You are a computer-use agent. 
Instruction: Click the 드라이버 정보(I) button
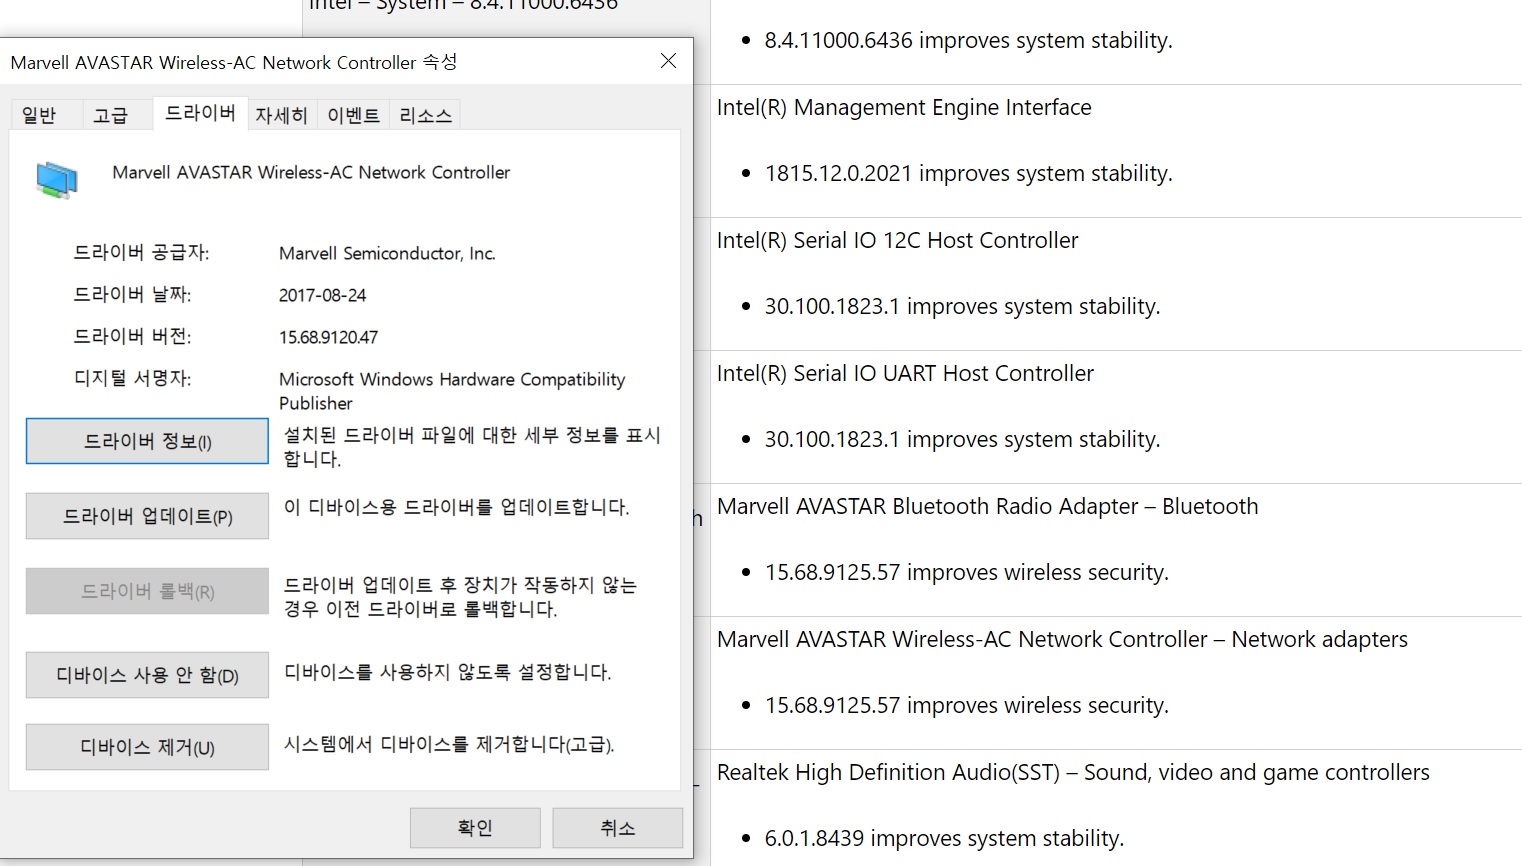point(147,441)
